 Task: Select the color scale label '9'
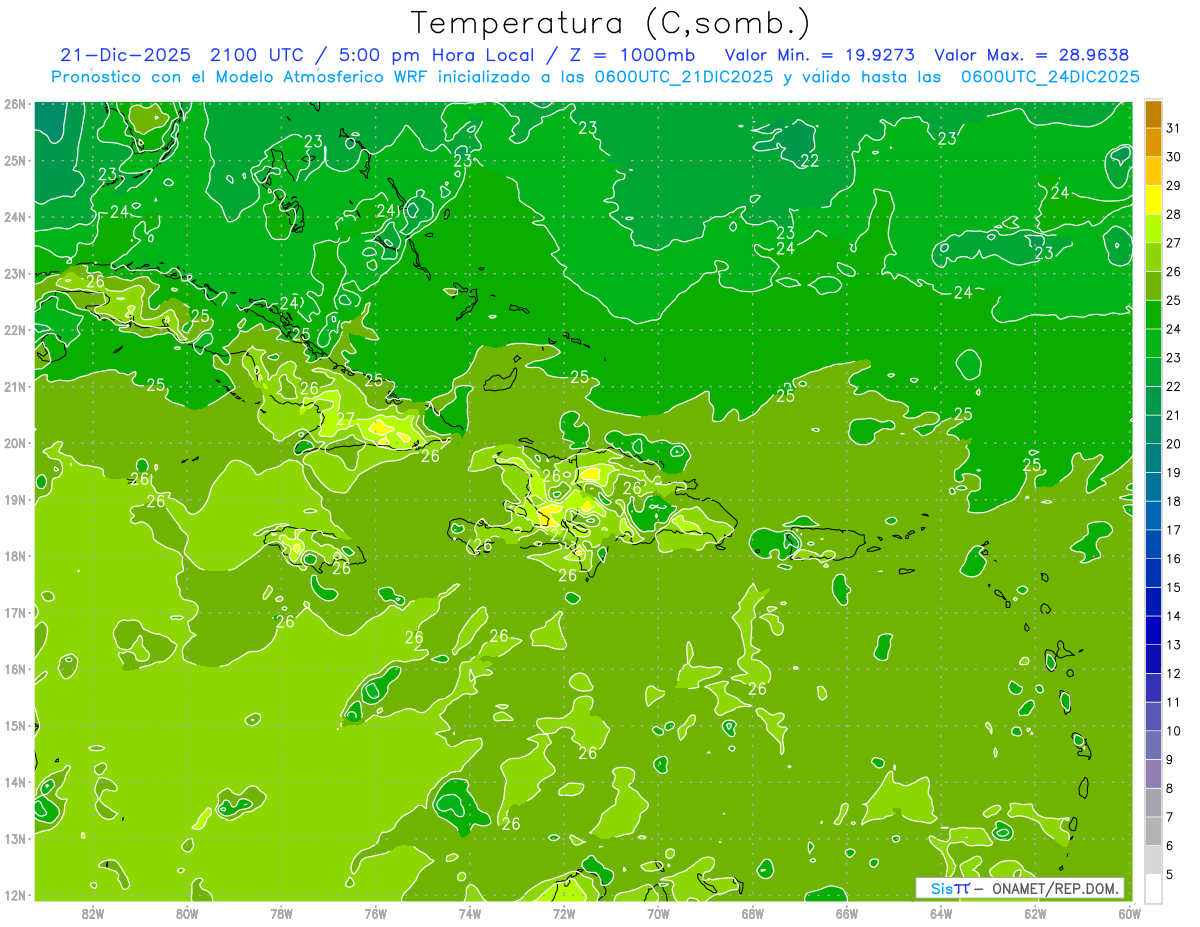pyautogui.click(x=1170, y=760)
